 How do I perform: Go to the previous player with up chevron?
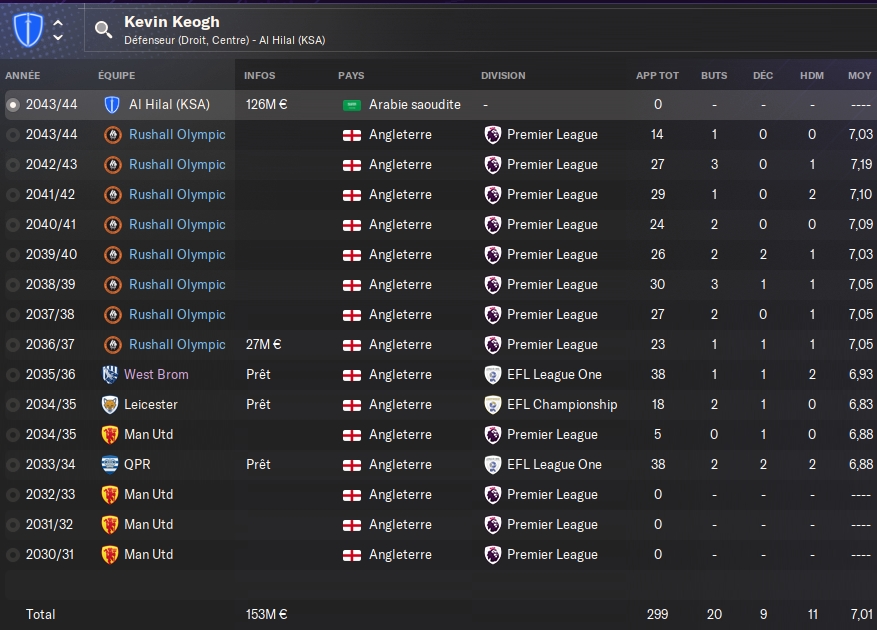(x=58, y=21)
